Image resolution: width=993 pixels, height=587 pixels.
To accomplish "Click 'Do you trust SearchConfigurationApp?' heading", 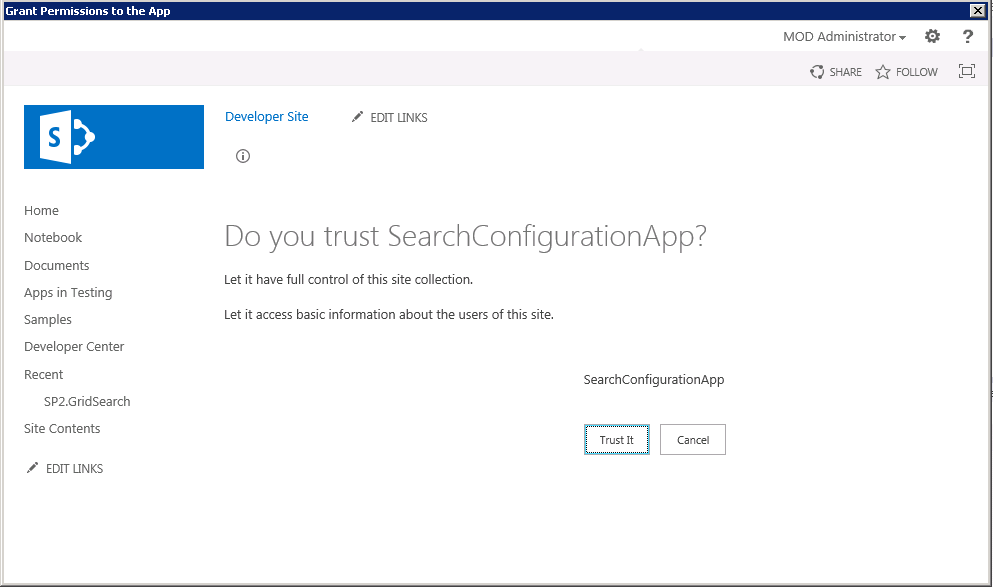I will point(465,236).
